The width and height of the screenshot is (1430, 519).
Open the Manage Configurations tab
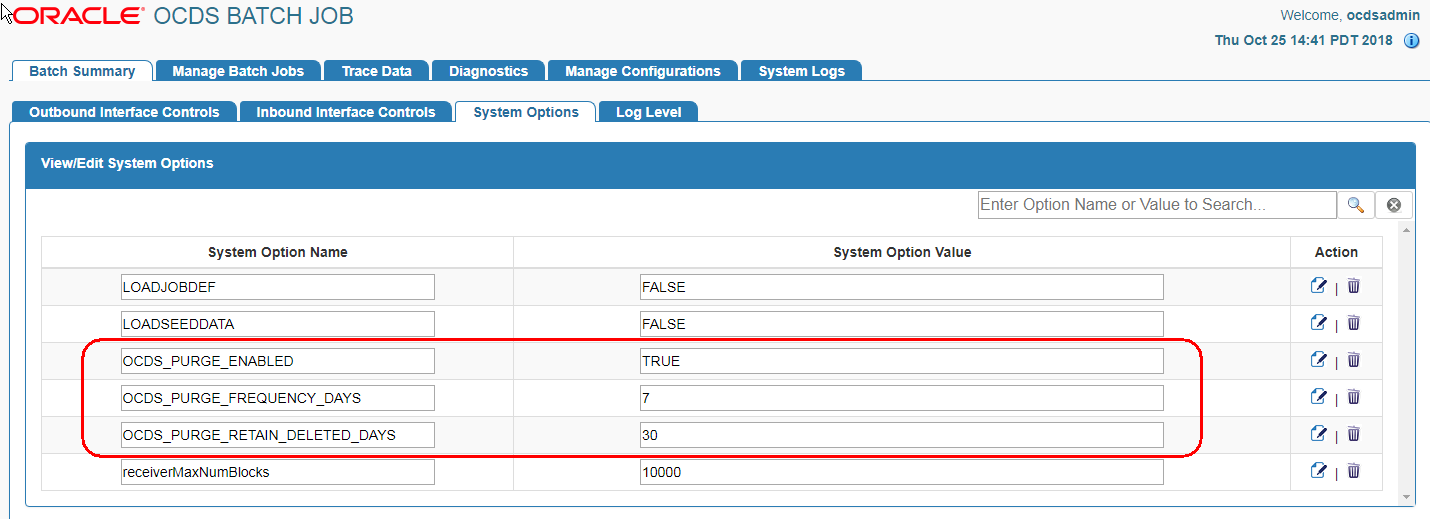[643, 71]
